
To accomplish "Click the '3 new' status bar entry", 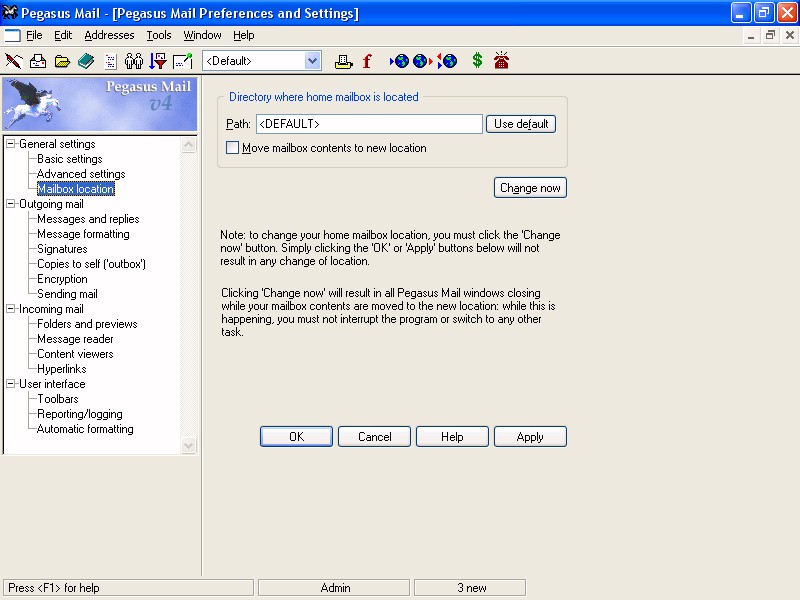I will [470, 588].
